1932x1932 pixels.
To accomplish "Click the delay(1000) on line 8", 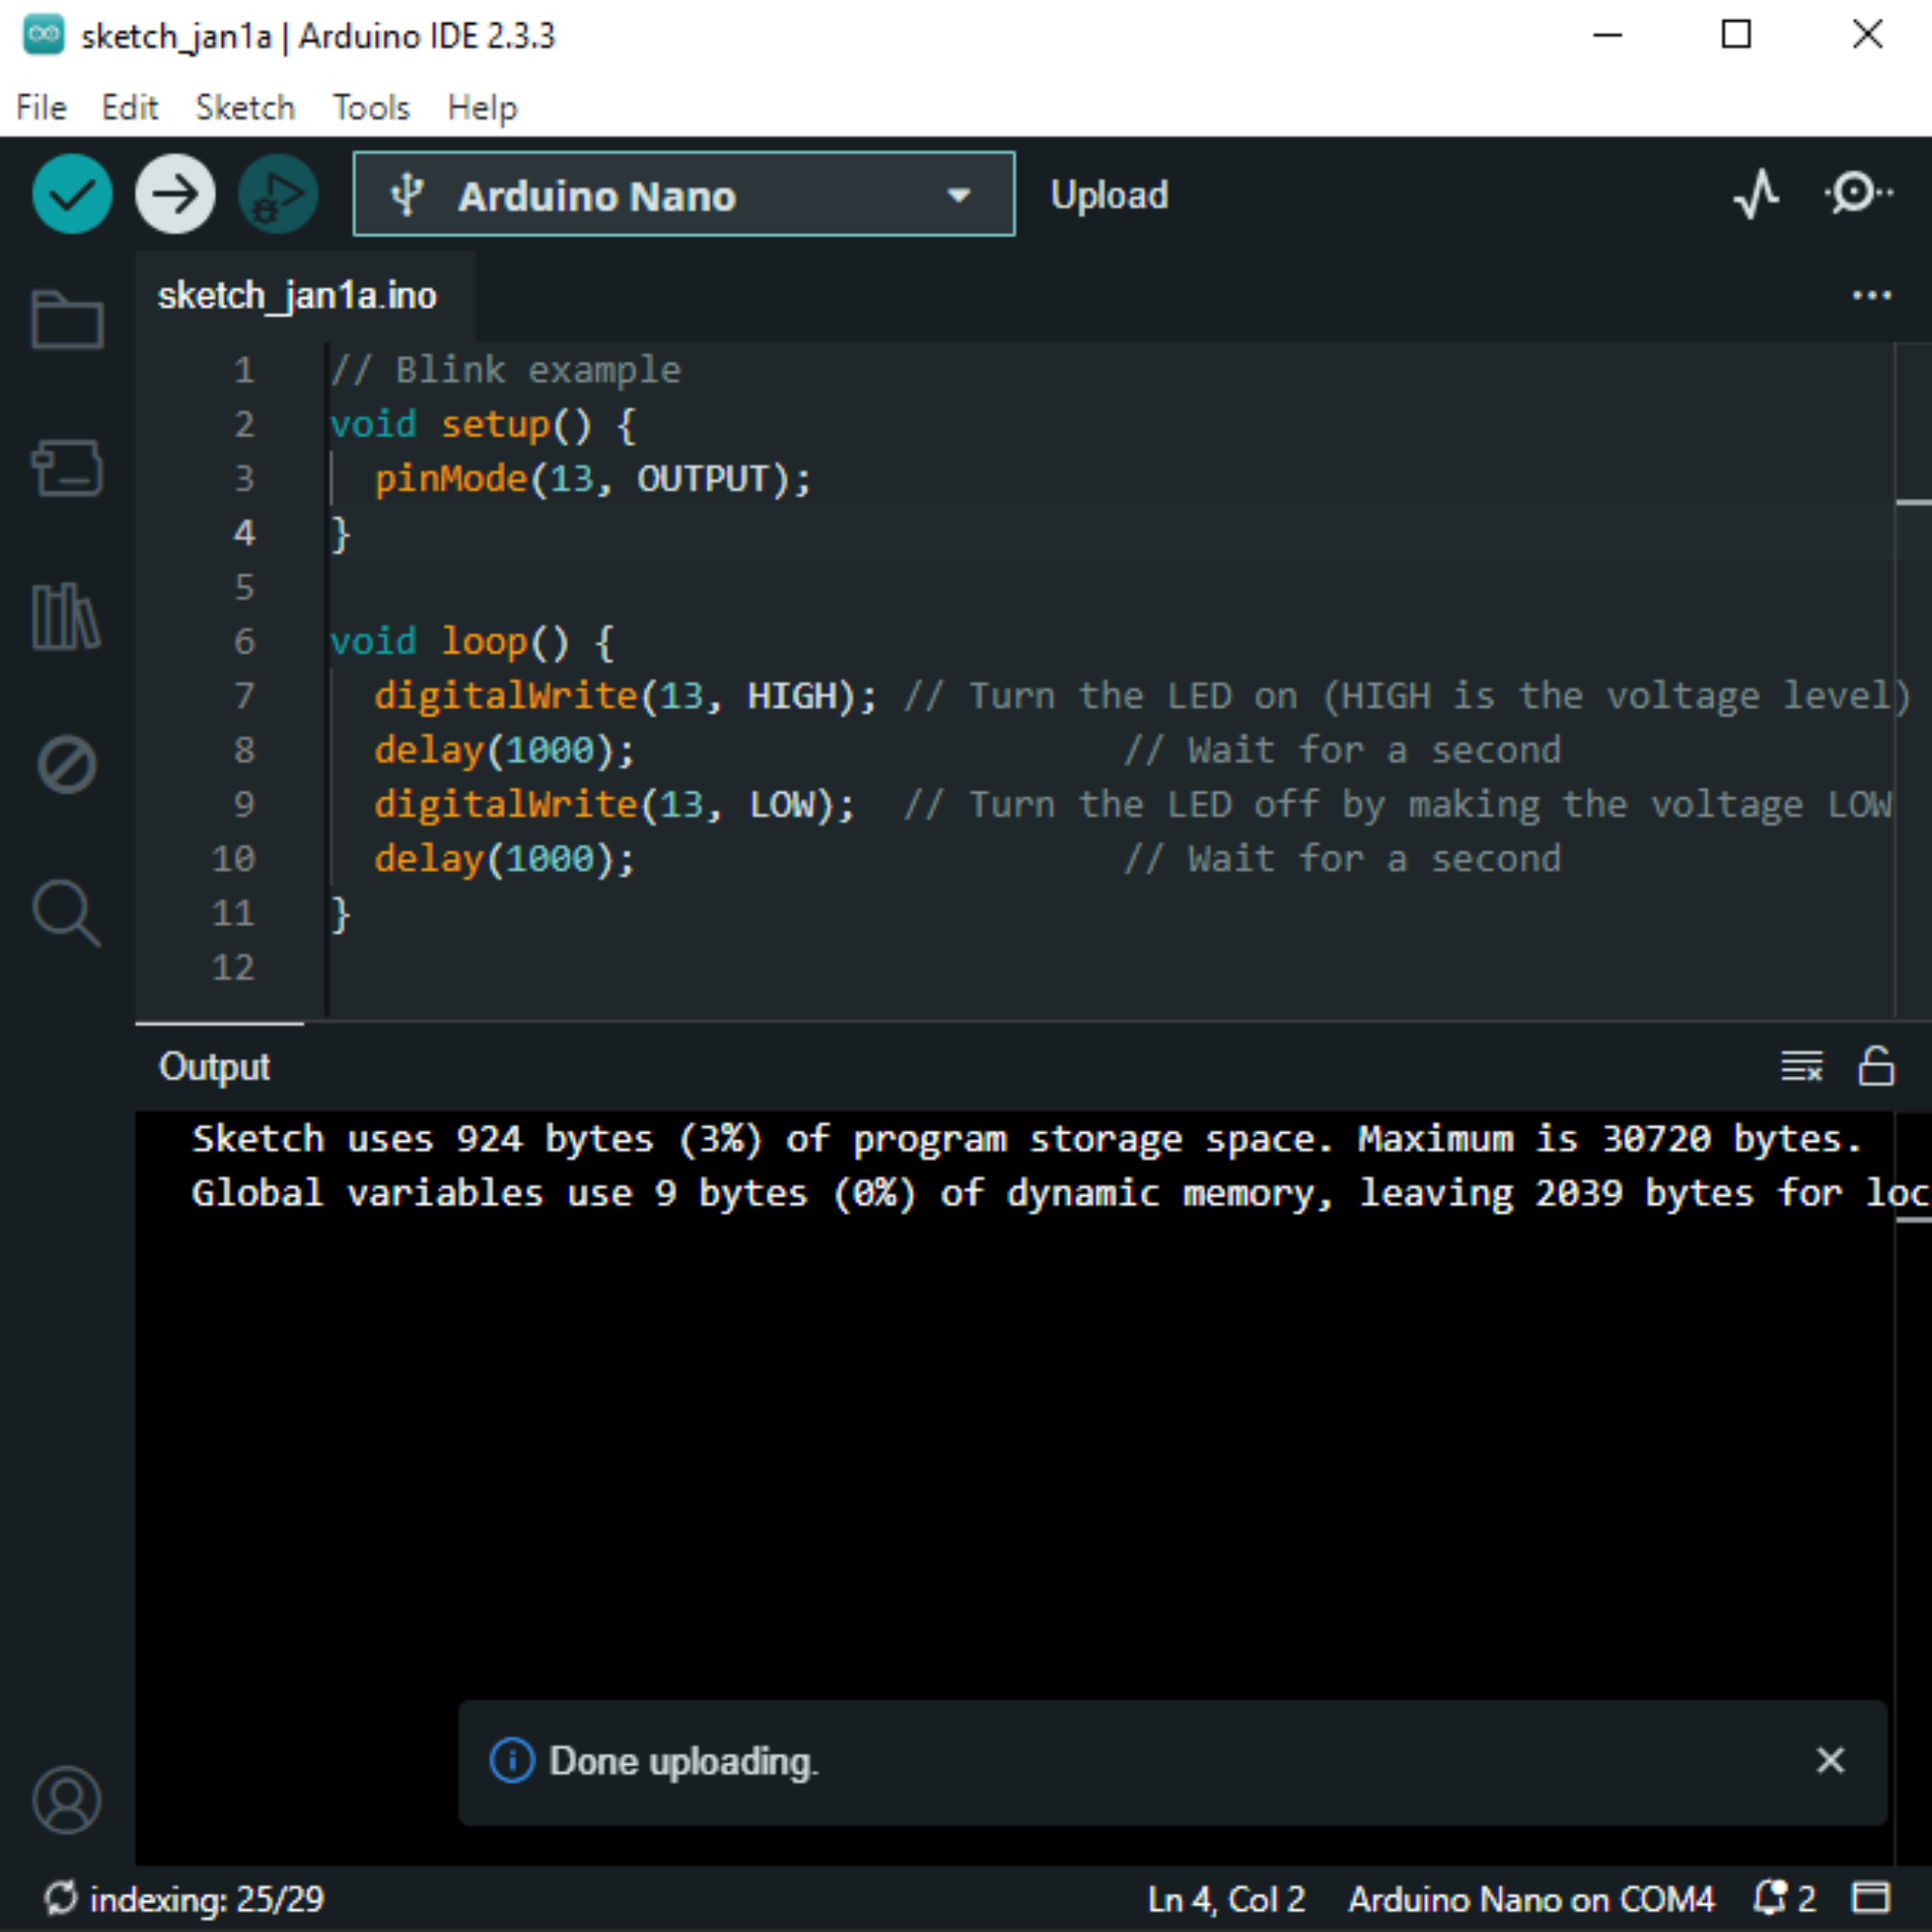I will pos(504,750).
